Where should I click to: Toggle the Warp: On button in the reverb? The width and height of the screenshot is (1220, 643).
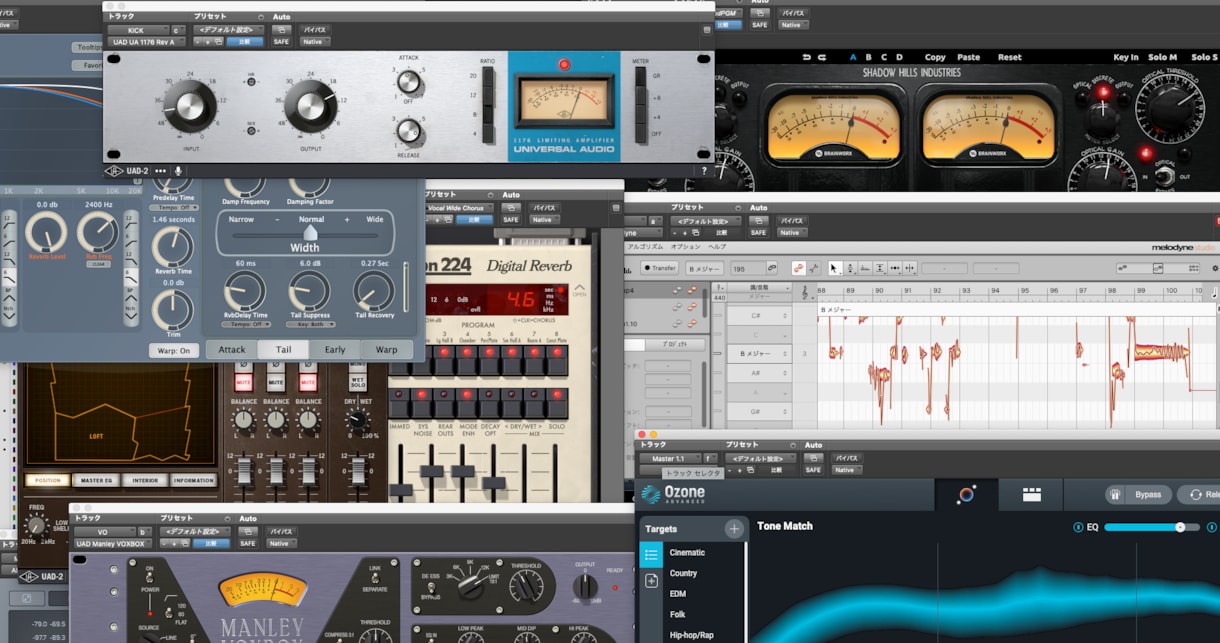(175, 350)
